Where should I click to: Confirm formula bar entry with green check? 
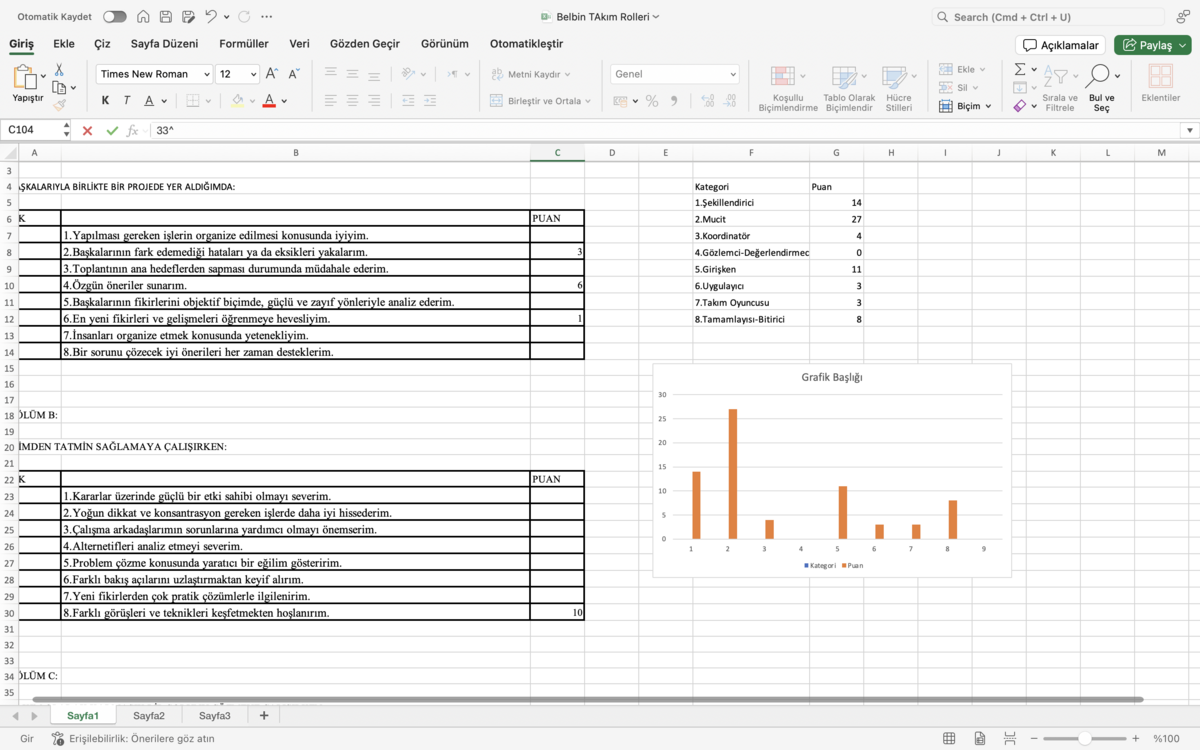[111, 131]
